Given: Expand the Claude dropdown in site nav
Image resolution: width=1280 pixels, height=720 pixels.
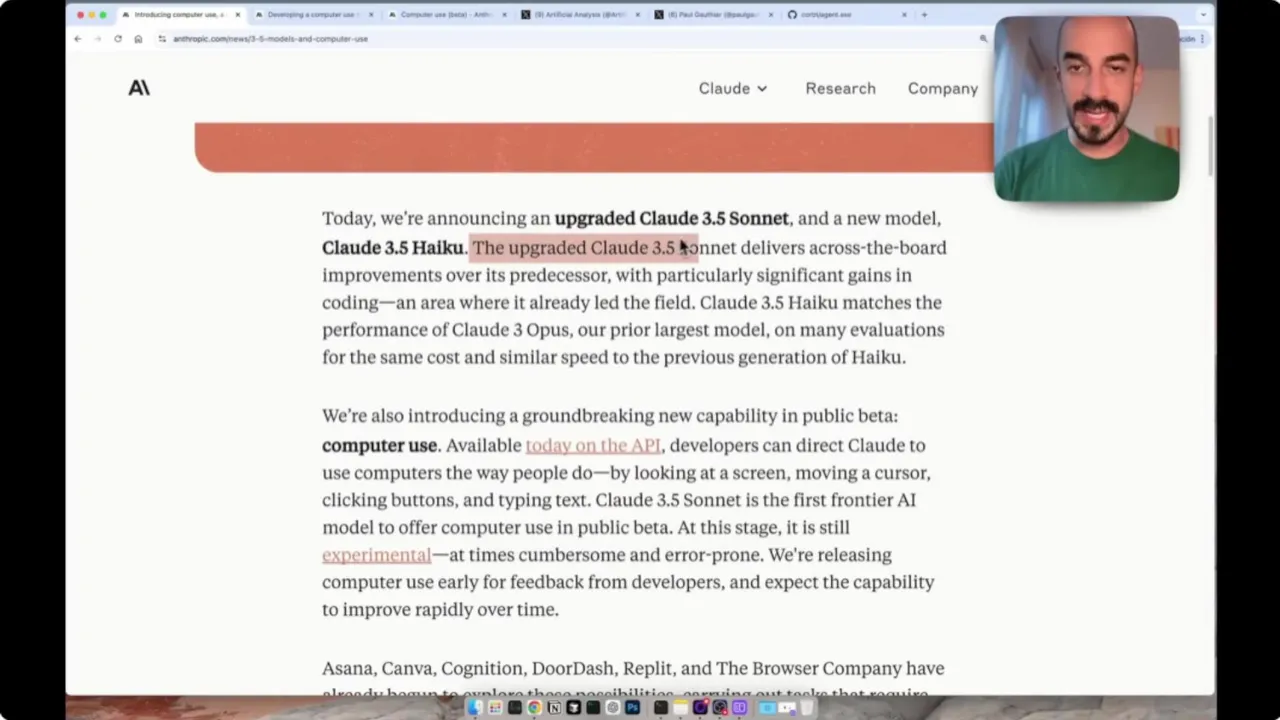Looking at the screenshot, I should [733, 88].
